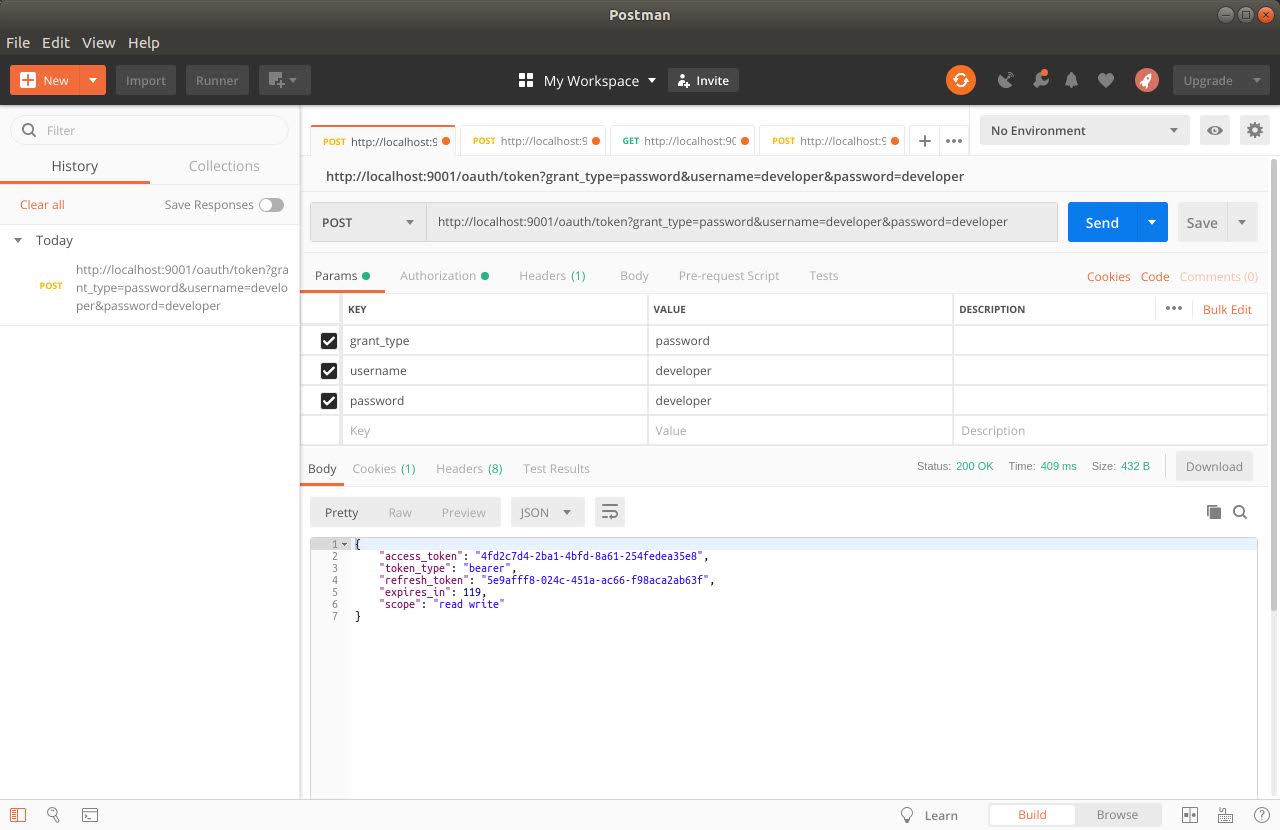
Task: Uncheck the grant_type parameter checkbox
Action: [328, 341]
